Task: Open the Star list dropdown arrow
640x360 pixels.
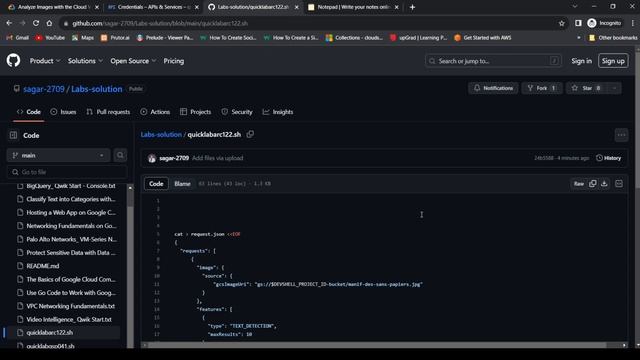Action: [x=614, y=88]
